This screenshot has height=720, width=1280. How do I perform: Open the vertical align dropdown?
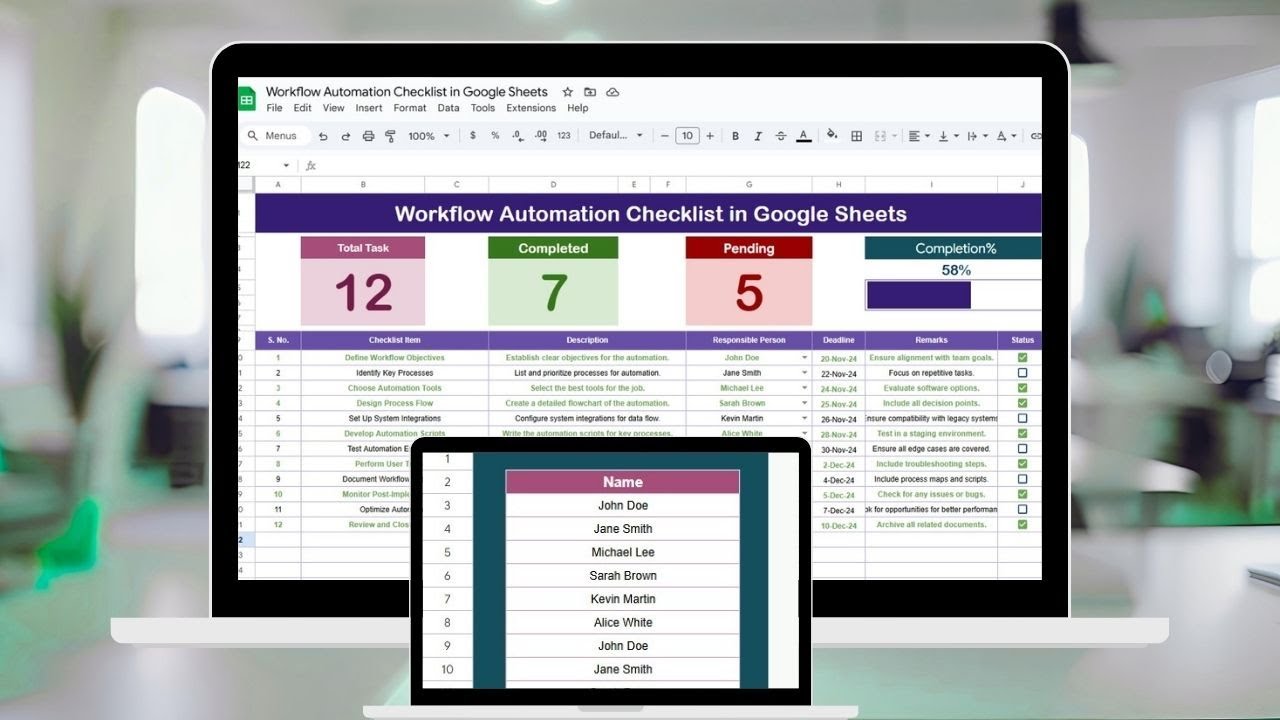coord(948,136)
